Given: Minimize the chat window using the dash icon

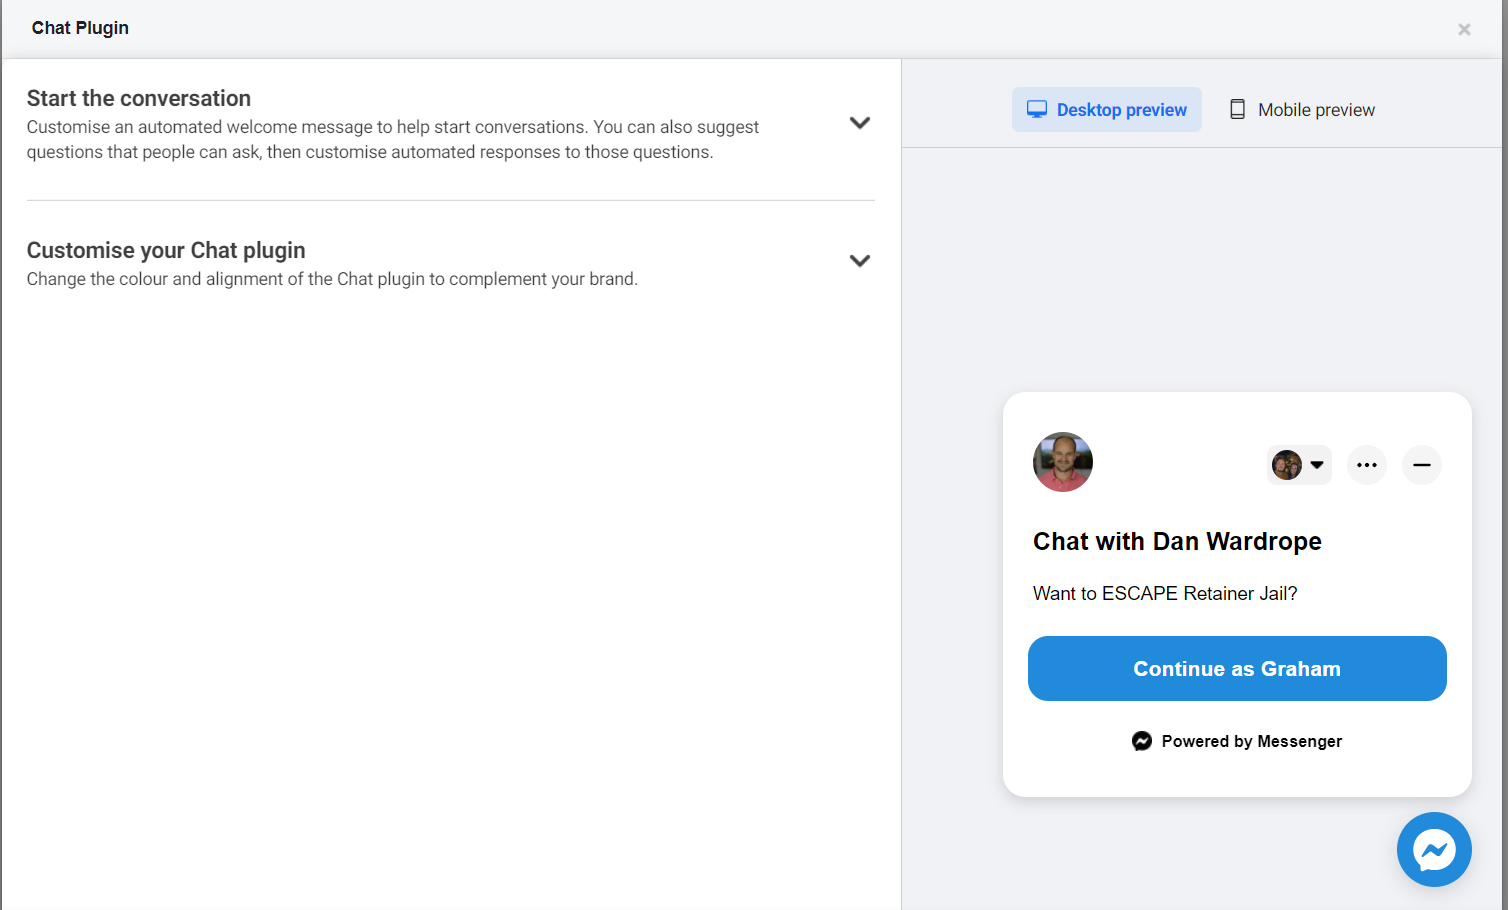Looking at the screenshot, I should pyautogui.click(x=1421, y=464).
